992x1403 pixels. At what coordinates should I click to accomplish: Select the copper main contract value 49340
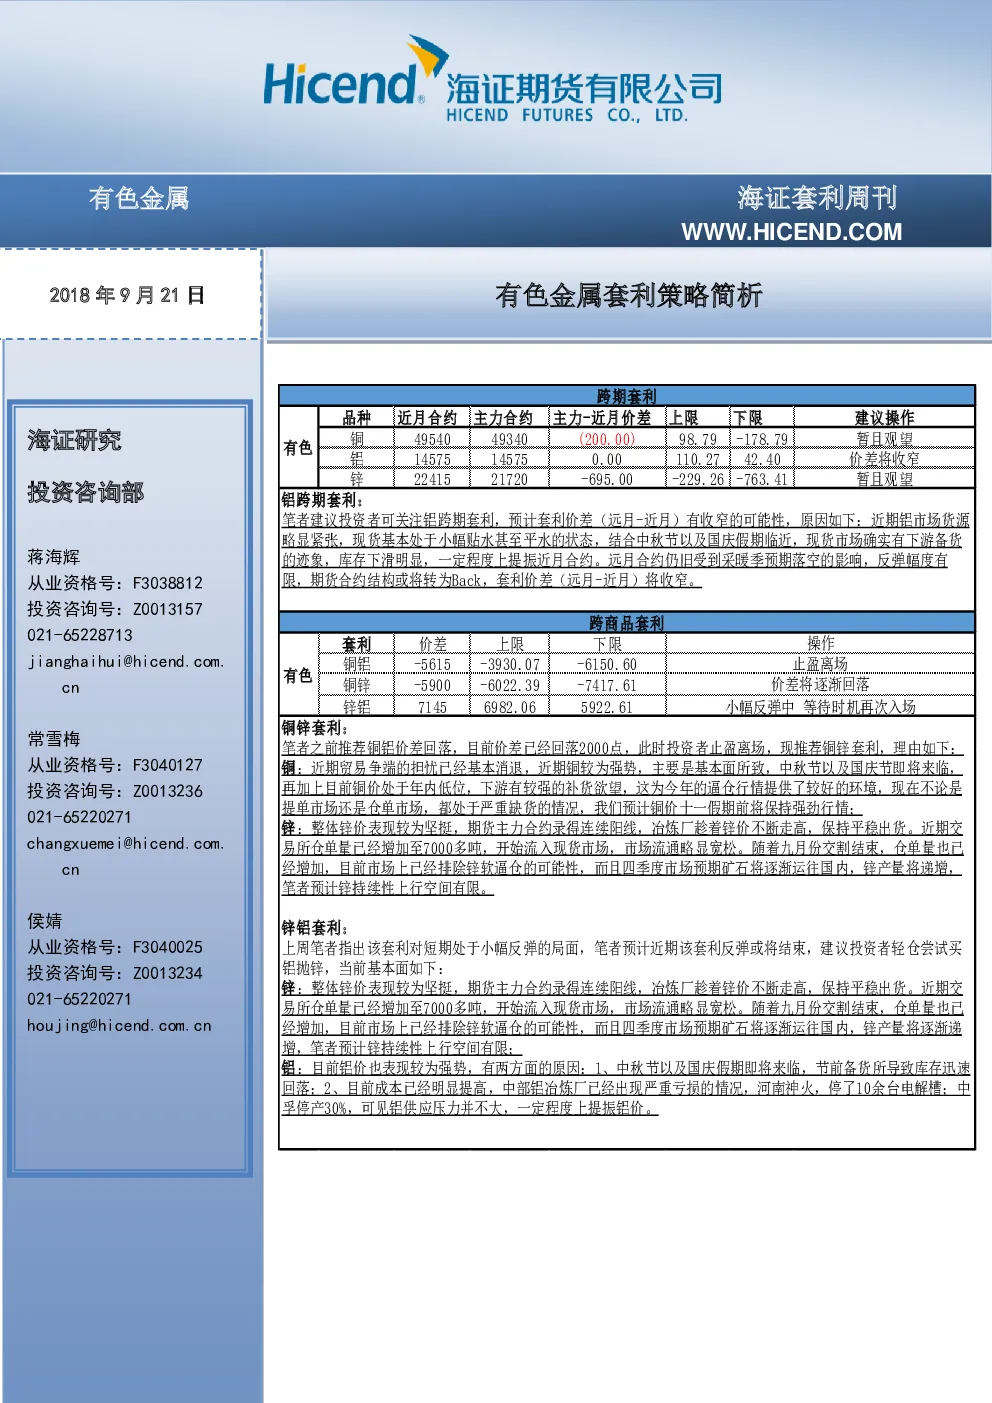509,439
